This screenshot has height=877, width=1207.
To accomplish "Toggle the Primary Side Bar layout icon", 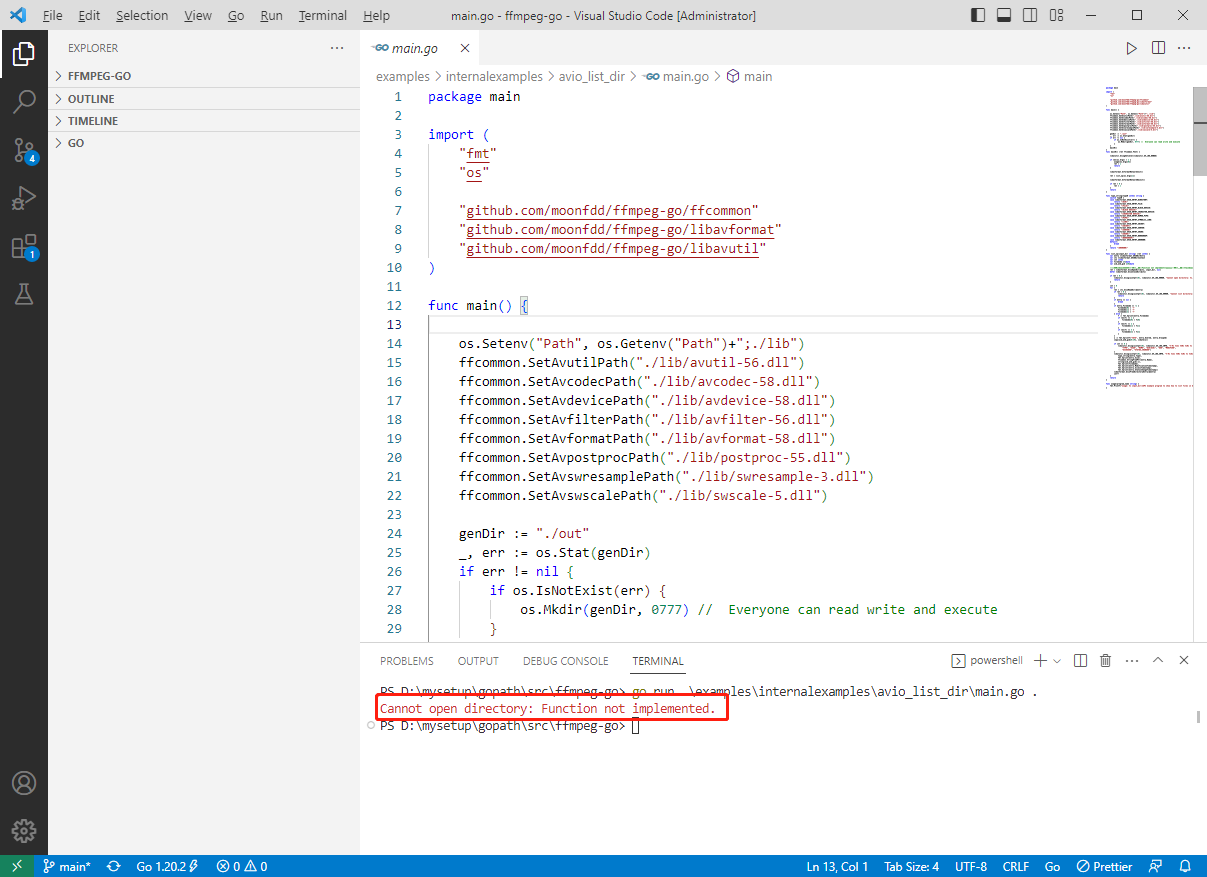I will click(x=978, y=16).
